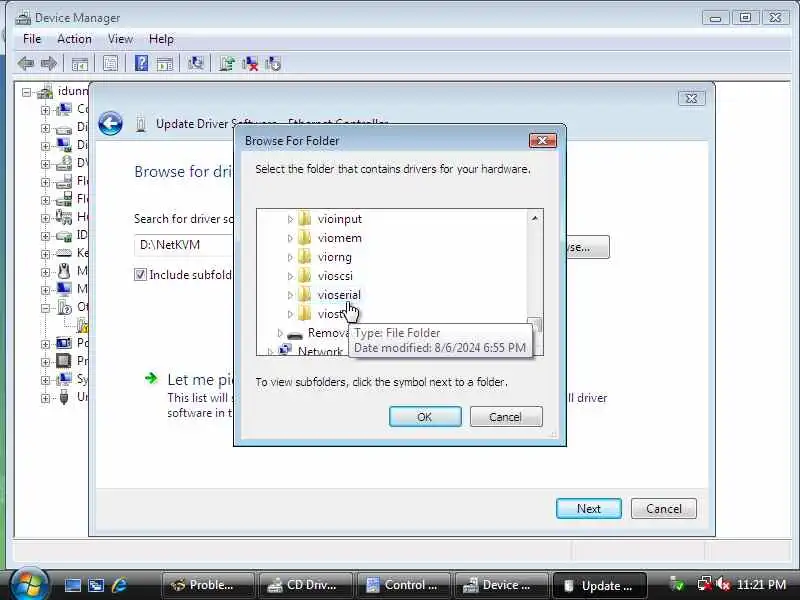The image size is (800, 600).
Task: Select the viorng folder name
Action: point(334,257)
